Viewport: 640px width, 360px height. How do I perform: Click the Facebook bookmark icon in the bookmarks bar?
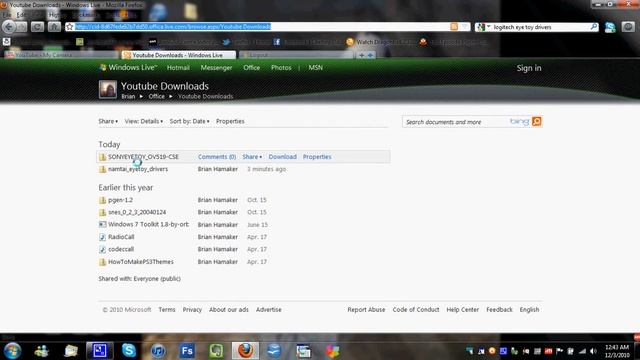pyautogui.click(x=277, y=42)
